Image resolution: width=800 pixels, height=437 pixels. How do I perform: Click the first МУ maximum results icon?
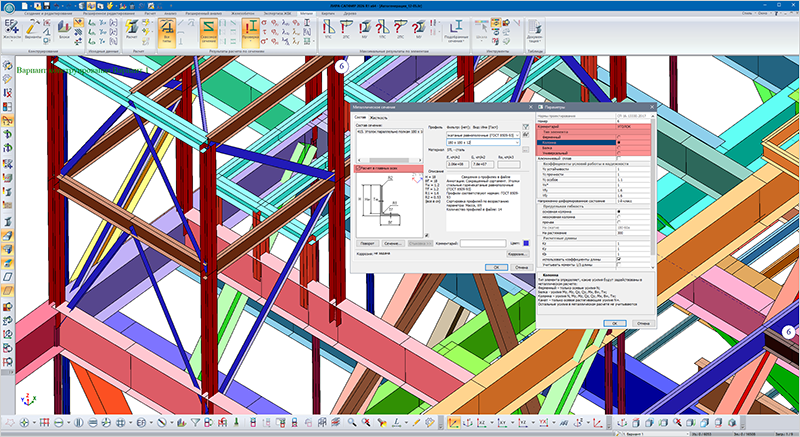click(364, 29)
